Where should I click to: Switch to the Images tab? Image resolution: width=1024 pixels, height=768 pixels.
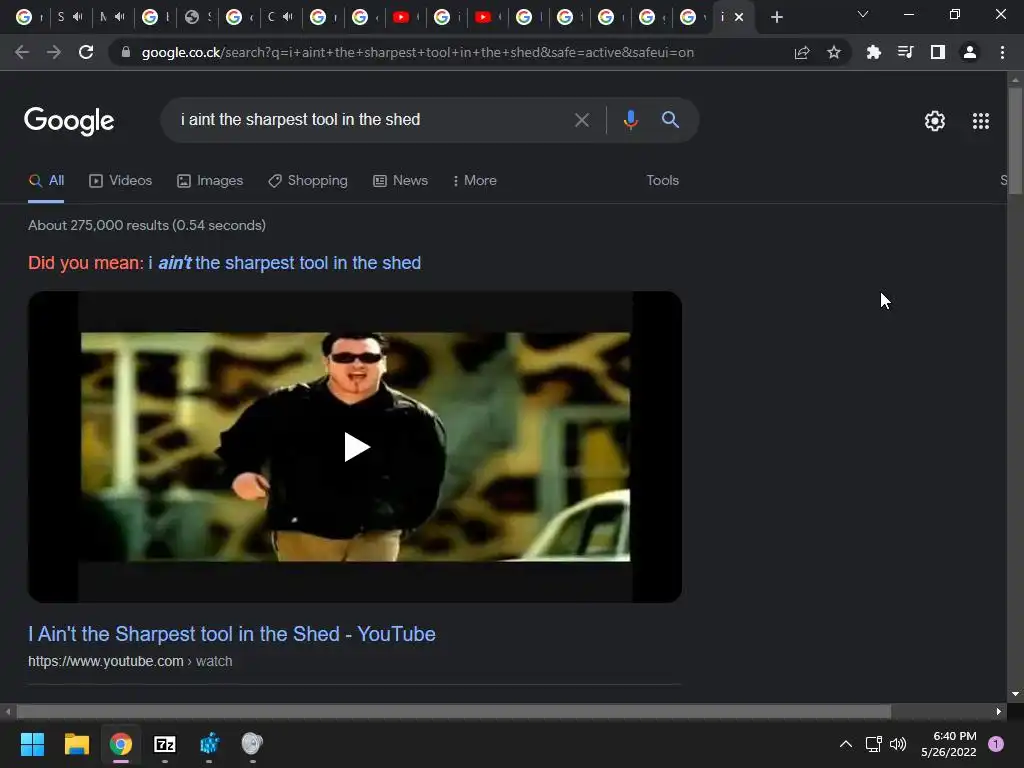[210, 181]
